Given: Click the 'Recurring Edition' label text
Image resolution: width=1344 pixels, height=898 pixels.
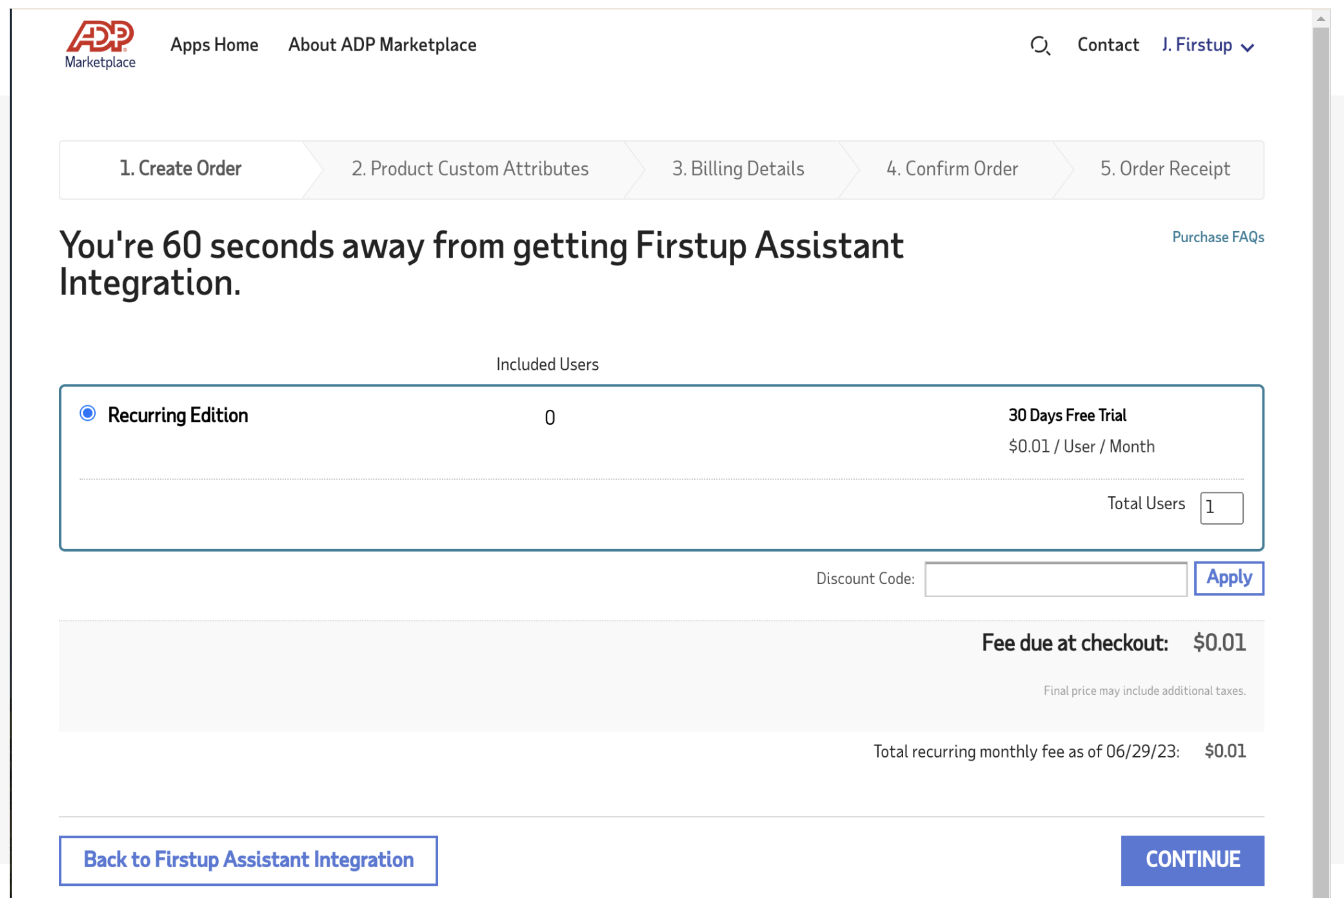Looking at the screenshot, I should (178, 415).
